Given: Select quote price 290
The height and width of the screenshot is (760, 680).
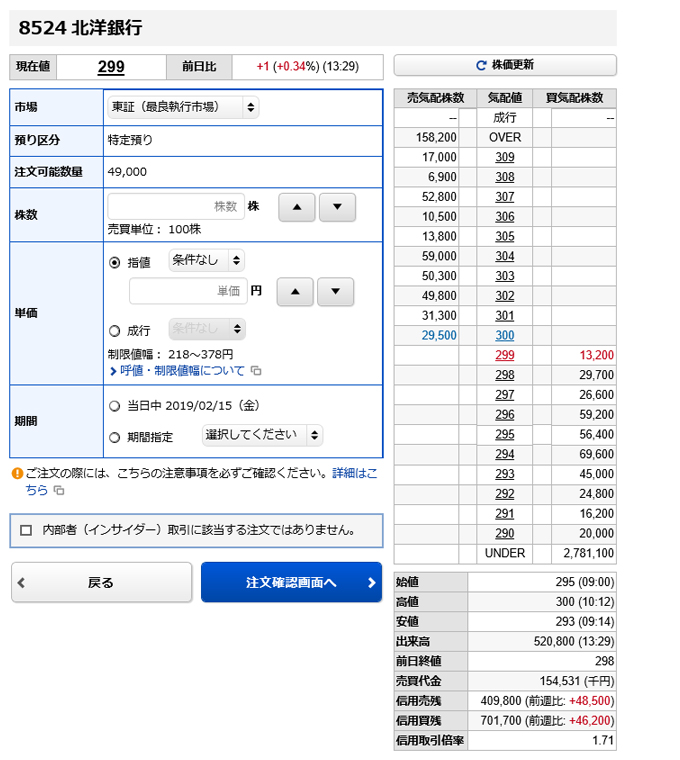Looking at the screenshot, I should 505,534.
